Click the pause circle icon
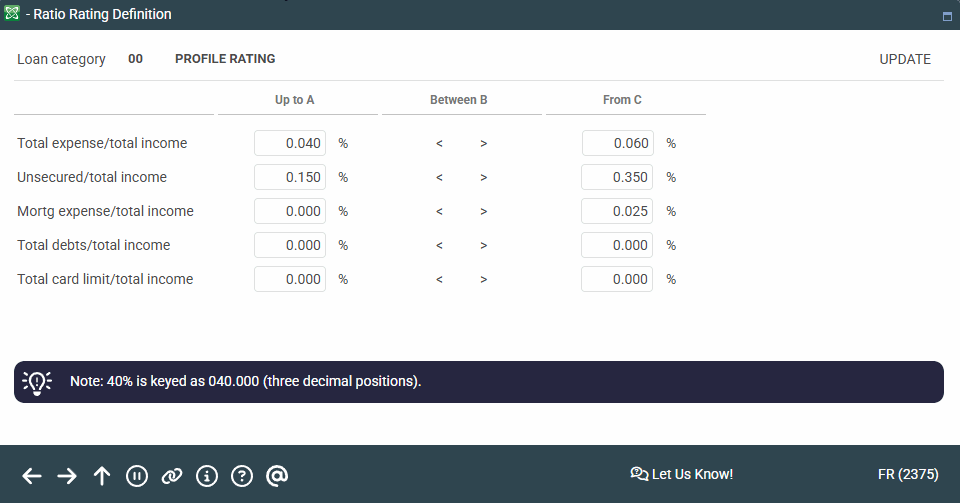The height and width of the screenshot is (503, 960). (137, 476)
